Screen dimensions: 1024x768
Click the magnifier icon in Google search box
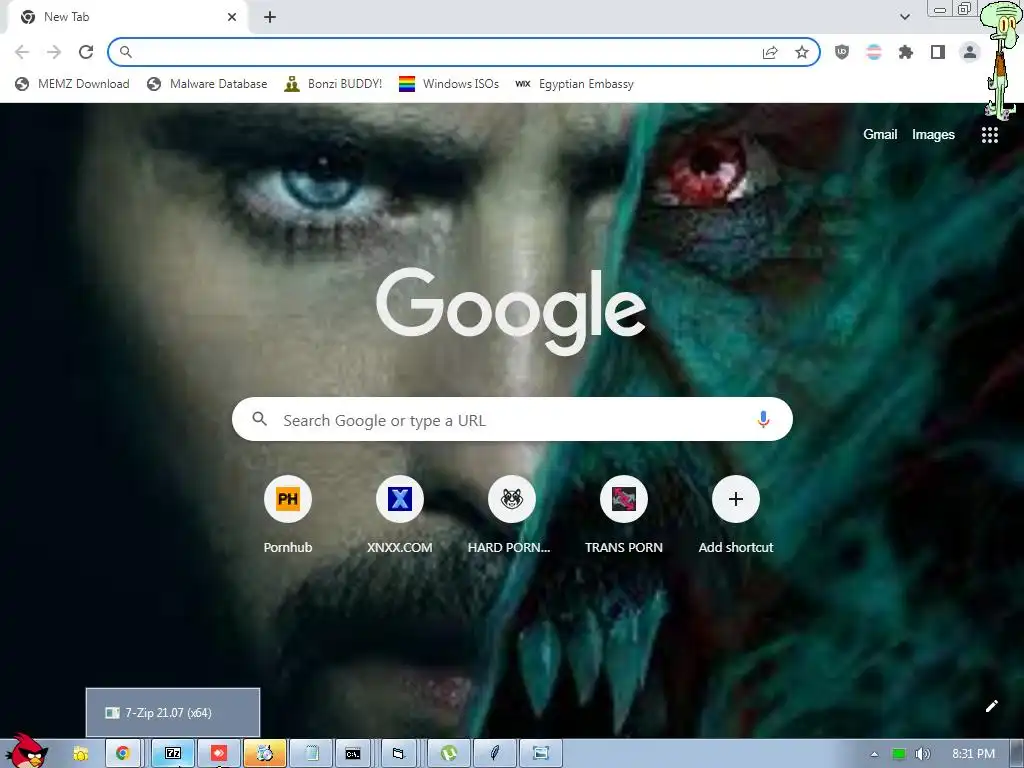point(259,419)
